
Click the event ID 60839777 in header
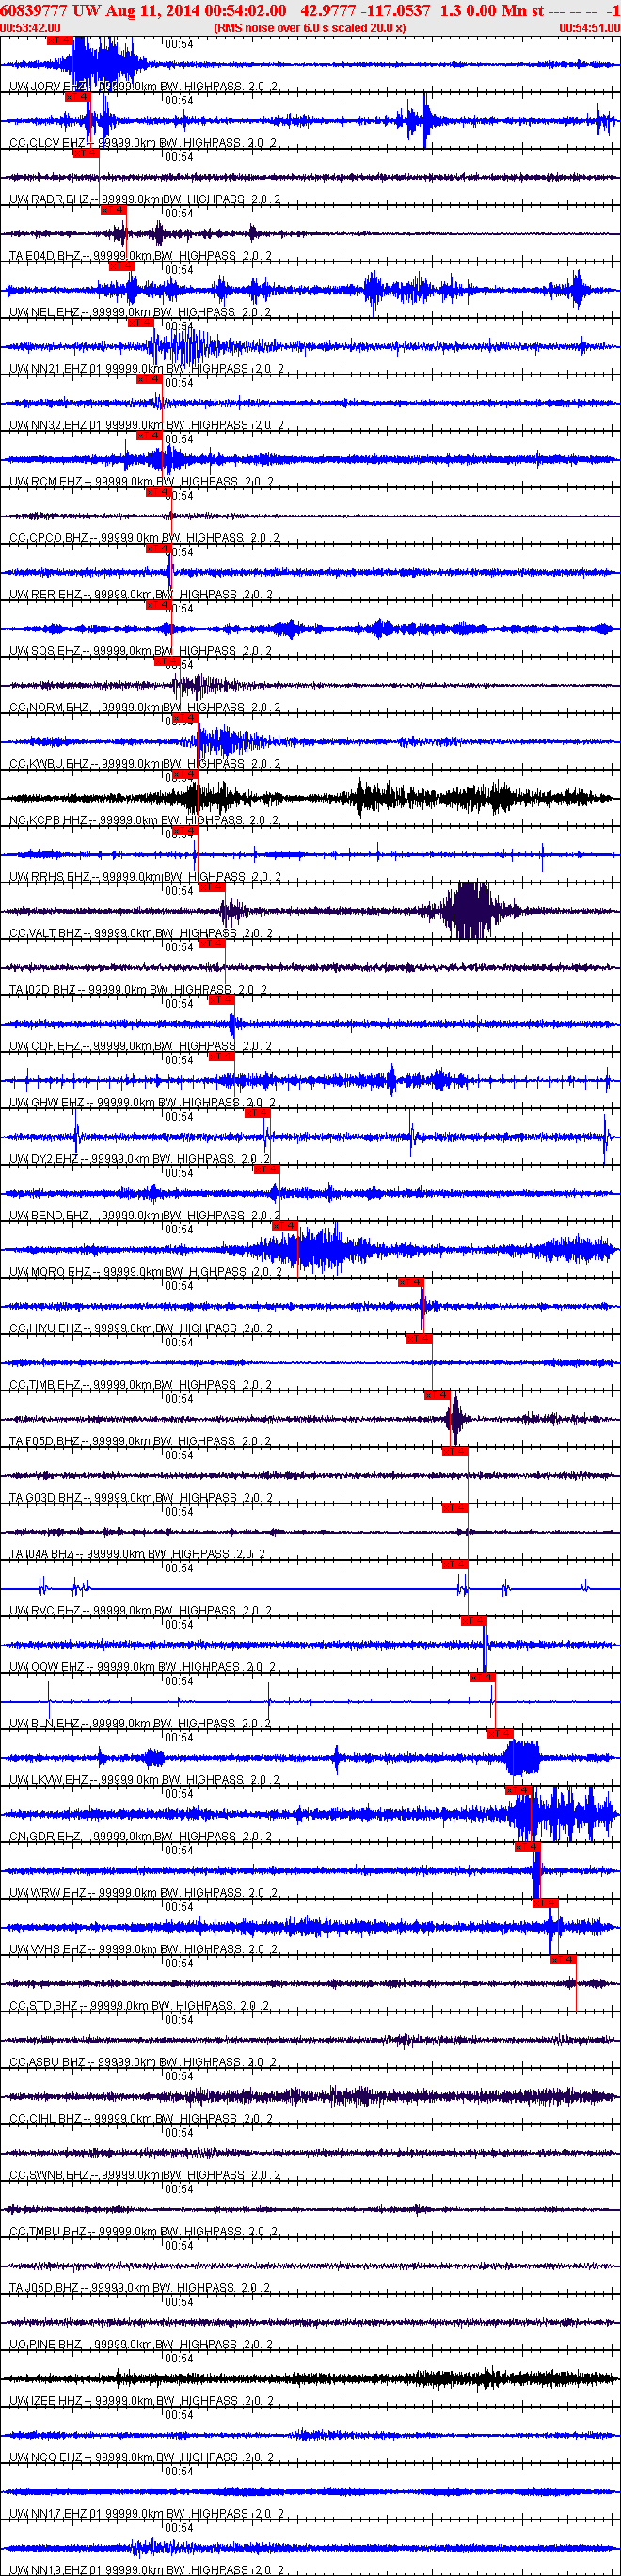tap(34, 10)
